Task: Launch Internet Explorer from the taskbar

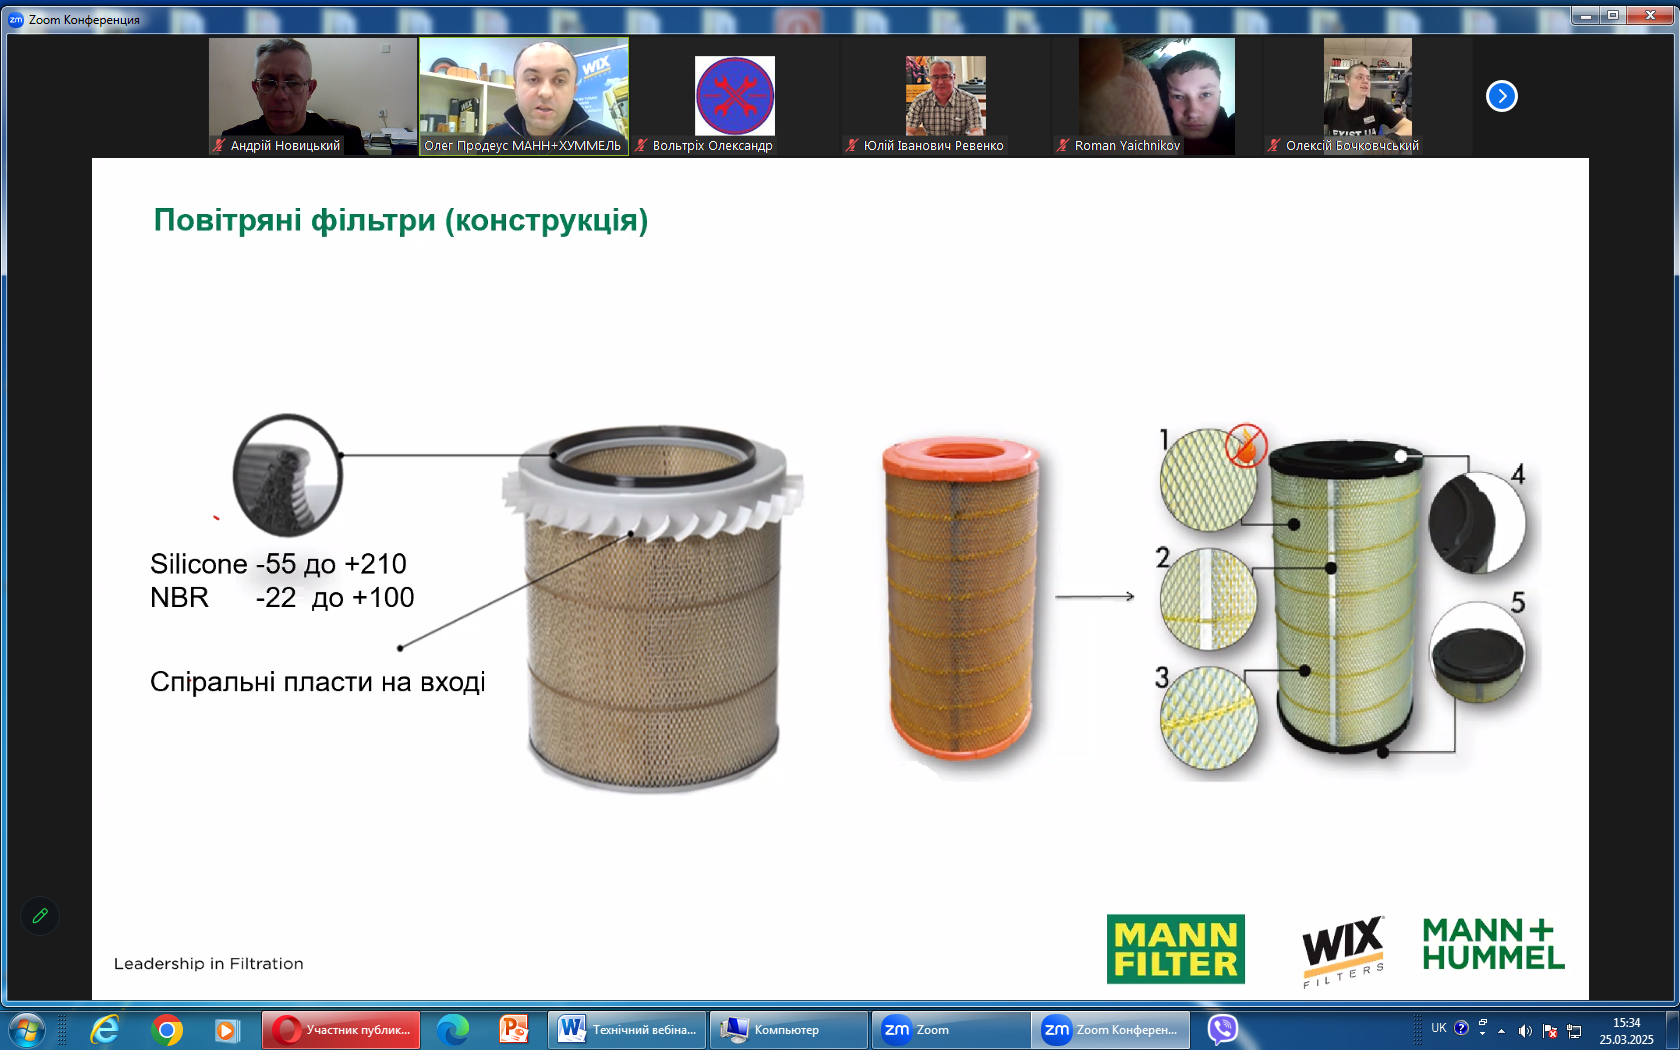Action: (x=104, y=1030)
